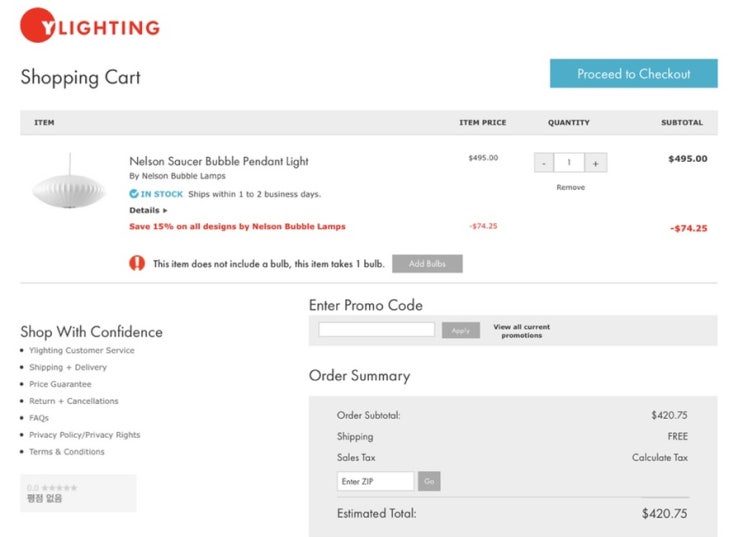This screenshot has height=537, width=743.
Task: Click Proceed to Checkout button
Action: point(633,74)
